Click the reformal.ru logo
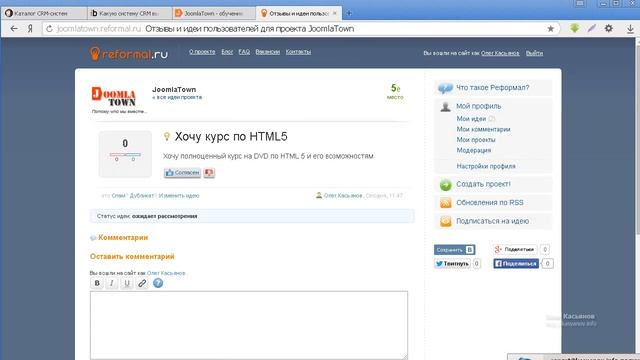This screenshot has height=360, width=640. pyautogui.click(x=129, y=53)
